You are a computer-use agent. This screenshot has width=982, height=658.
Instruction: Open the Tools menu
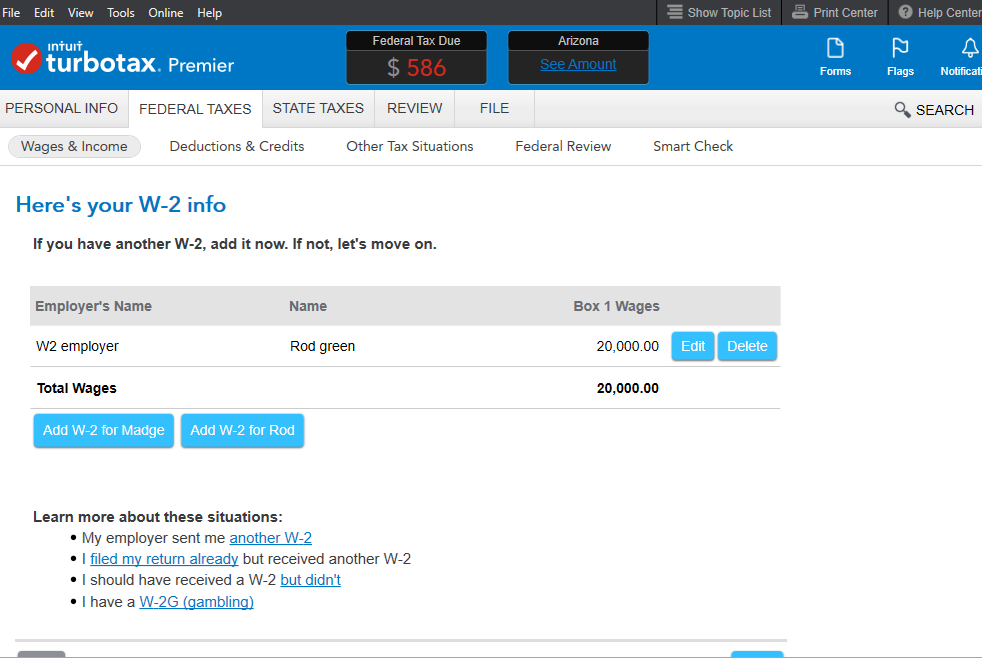coord(120,13)
